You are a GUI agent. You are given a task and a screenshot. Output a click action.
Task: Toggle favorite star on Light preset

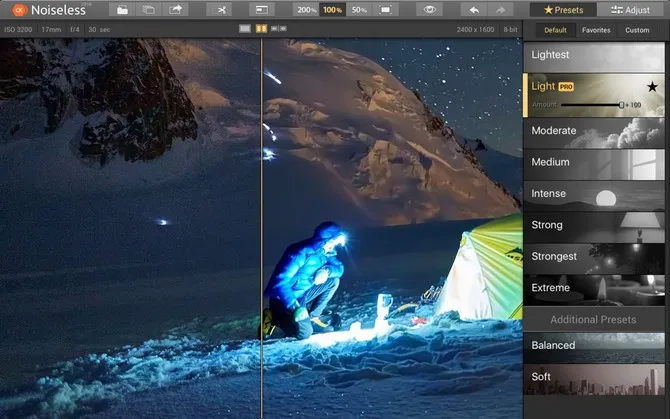(x=652, y=88)
